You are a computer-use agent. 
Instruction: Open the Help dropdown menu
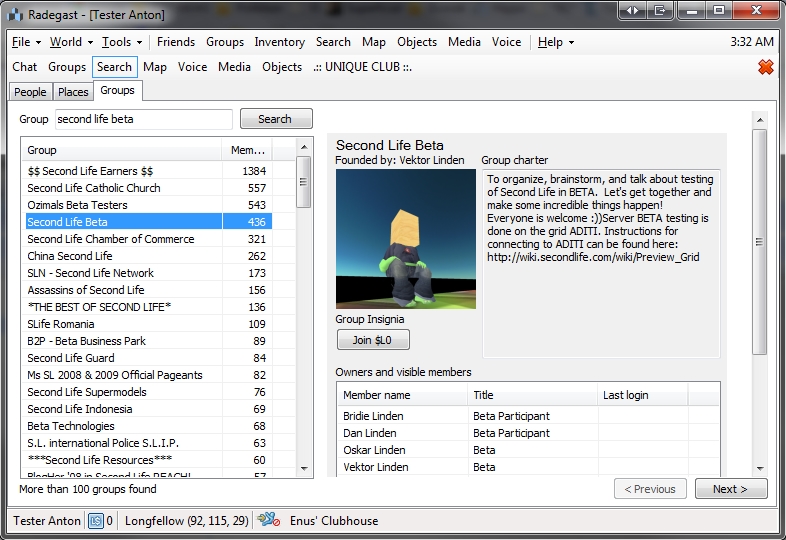(555, 42)
